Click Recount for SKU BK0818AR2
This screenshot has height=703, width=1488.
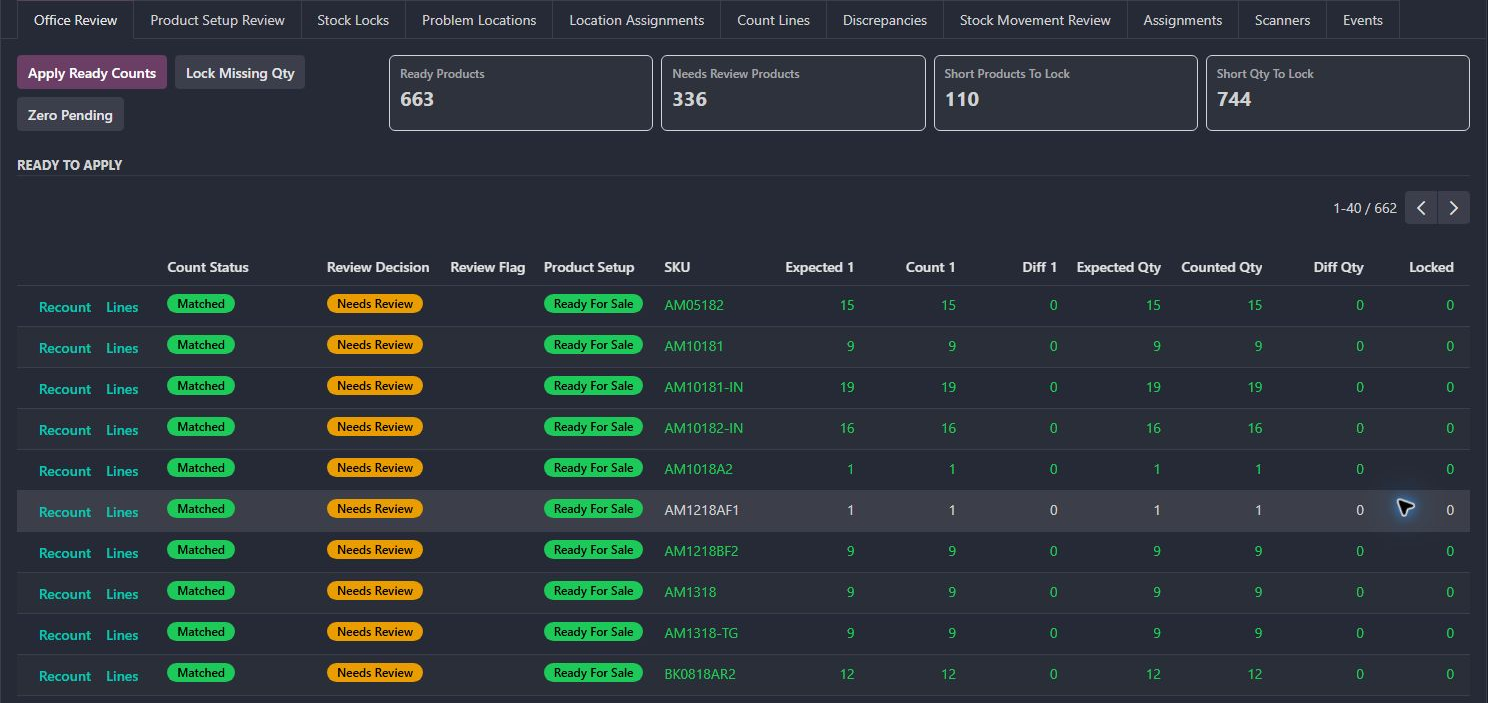65,676
